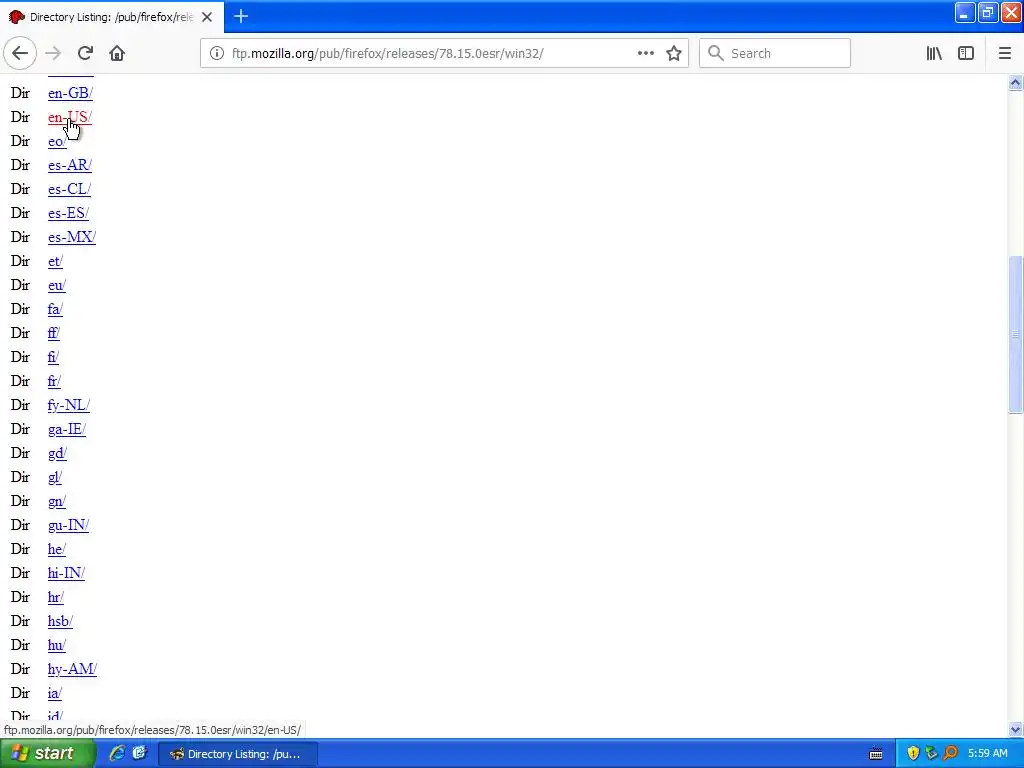Open the eo/ directory link
Viewport: 1024px width, 768px height.
[x=57, y=142]
